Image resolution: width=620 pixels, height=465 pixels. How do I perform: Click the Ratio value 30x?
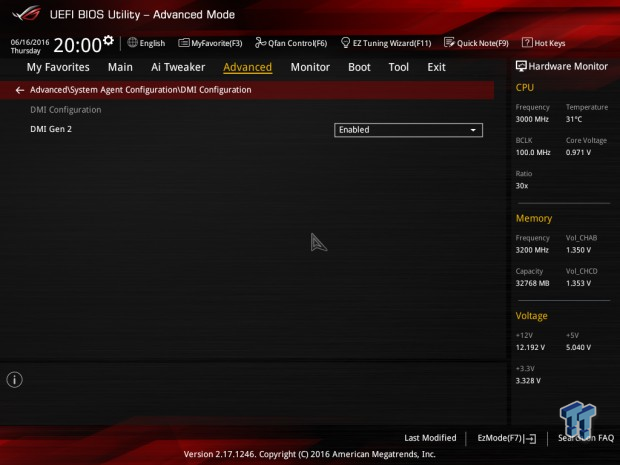coord(522,185)
